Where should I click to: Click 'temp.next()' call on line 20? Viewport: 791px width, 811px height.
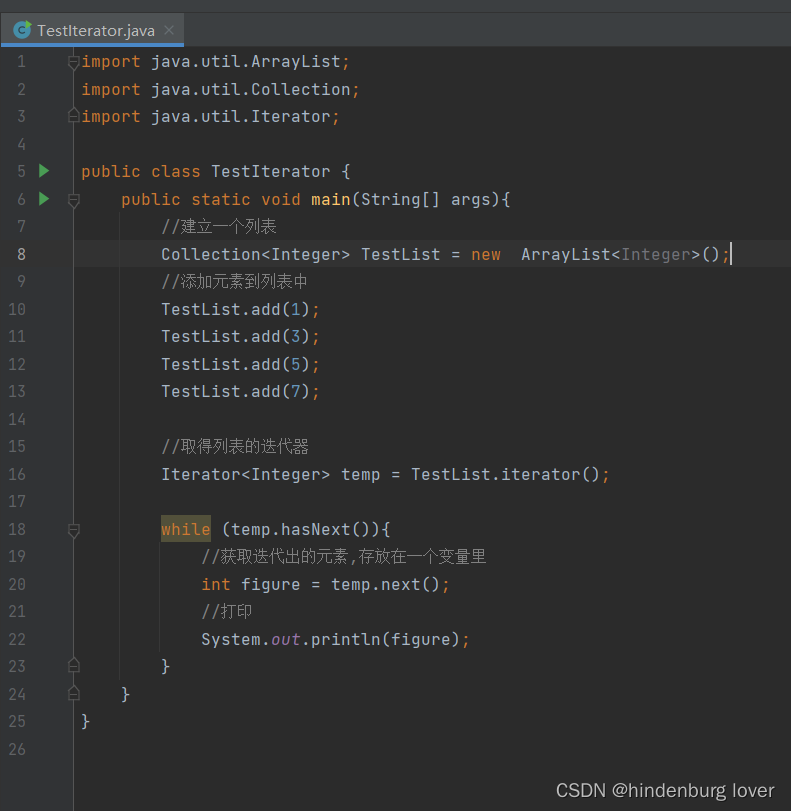(x=385, y=584)
